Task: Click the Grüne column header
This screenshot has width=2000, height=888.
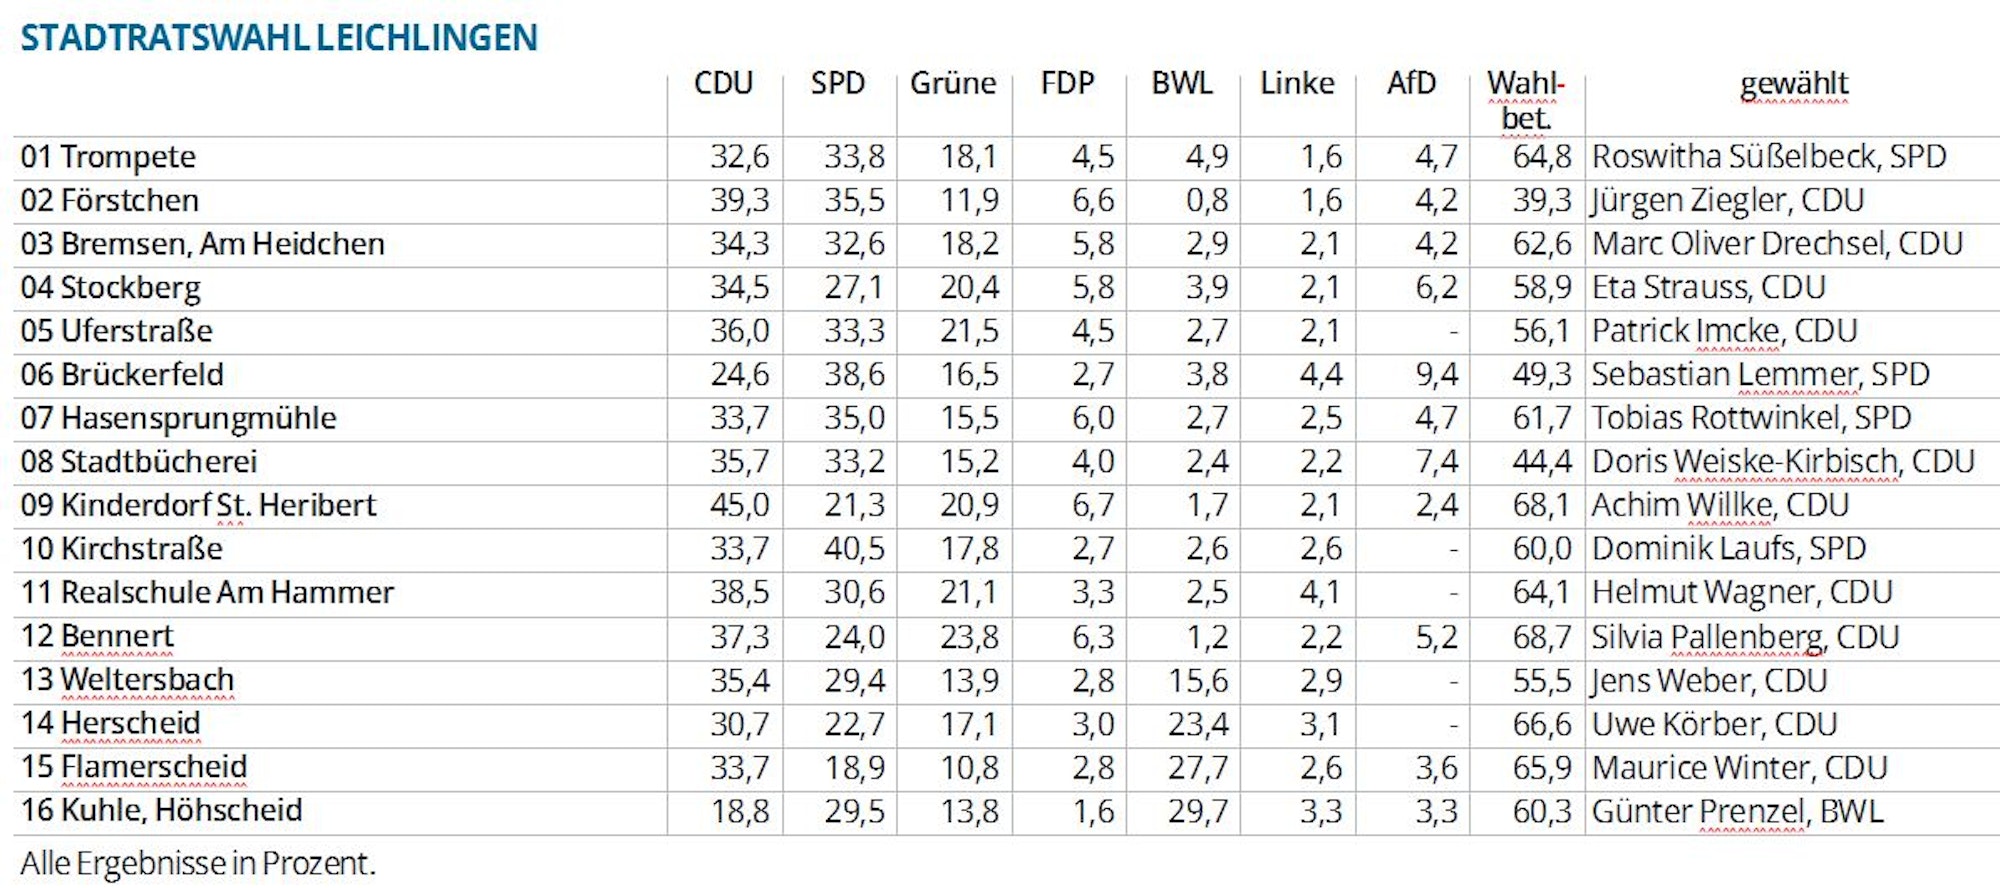Action: coord(953,83)
